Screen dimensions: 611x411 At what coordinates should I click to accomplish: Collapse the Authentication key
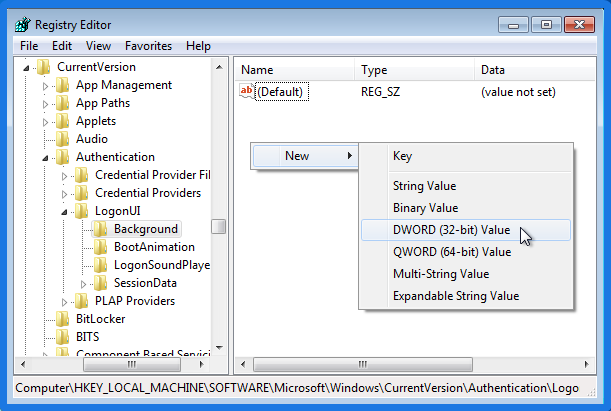pyautogui.click(x=45, y=158)
